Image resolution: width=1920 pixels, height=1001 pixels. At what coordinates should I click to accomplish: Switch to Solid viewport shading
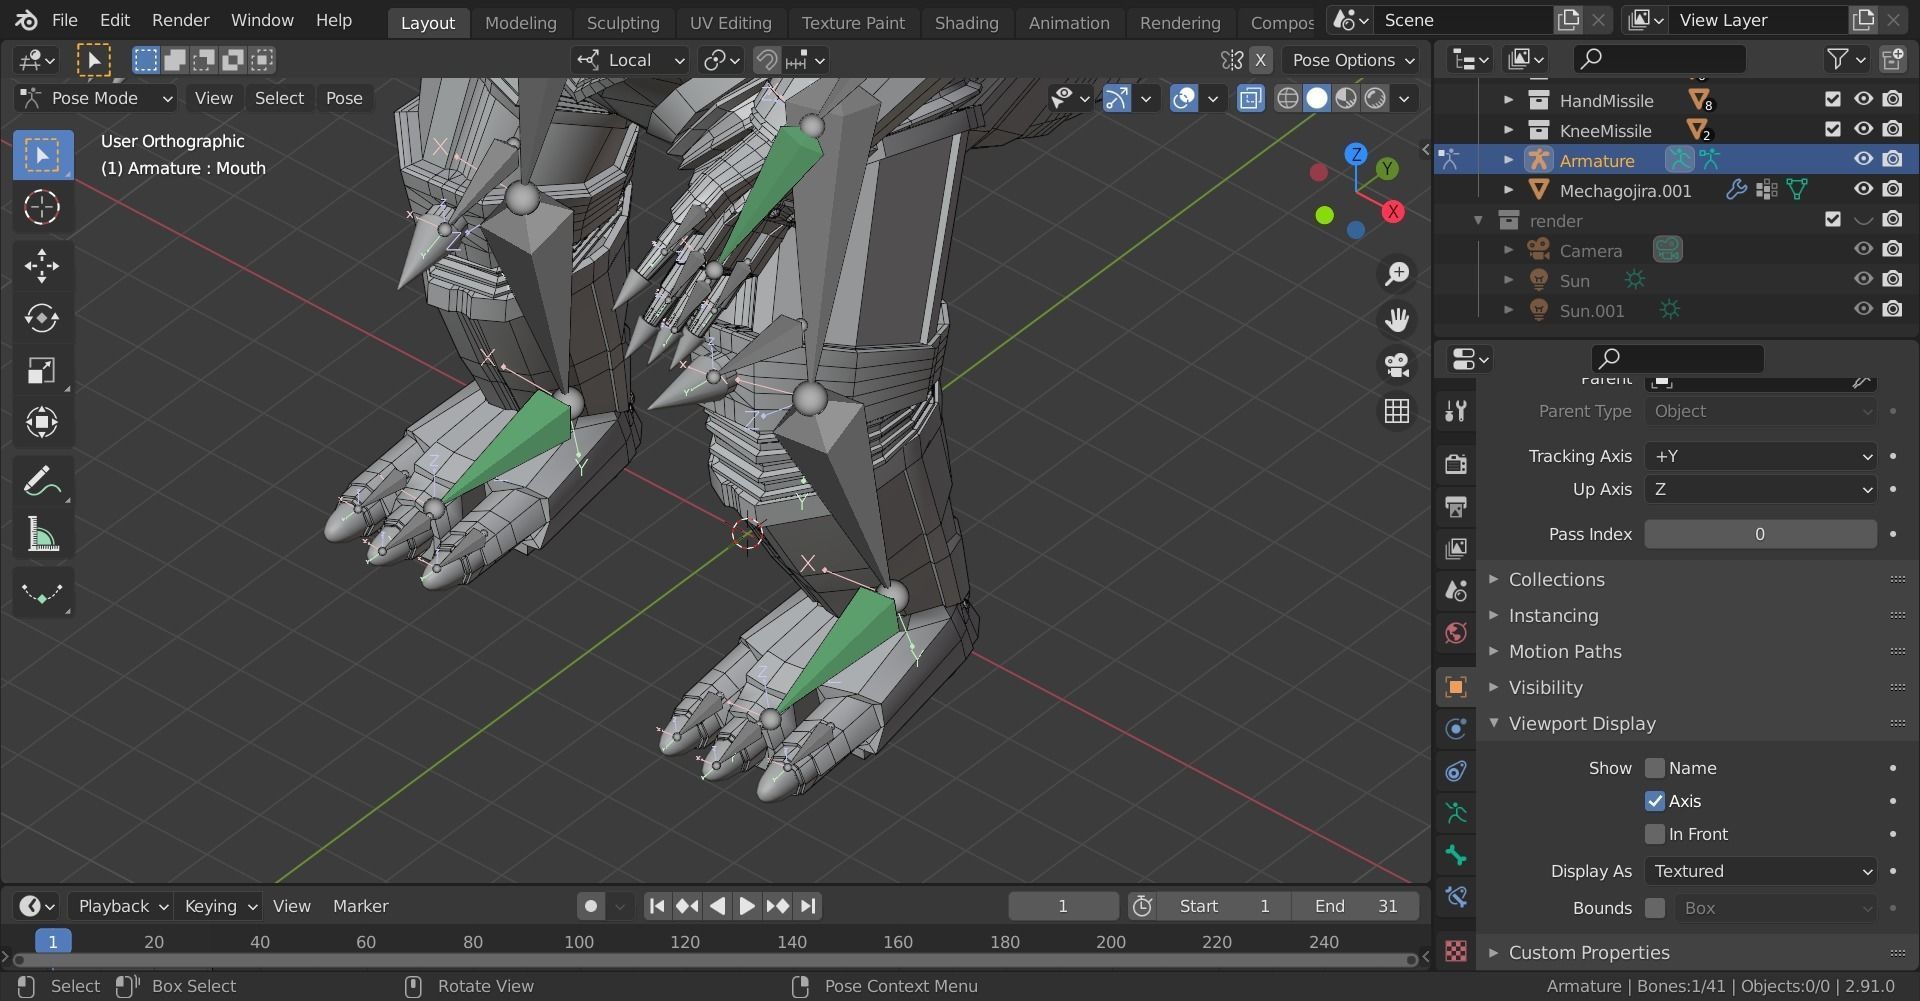(x=1317, y=98)
